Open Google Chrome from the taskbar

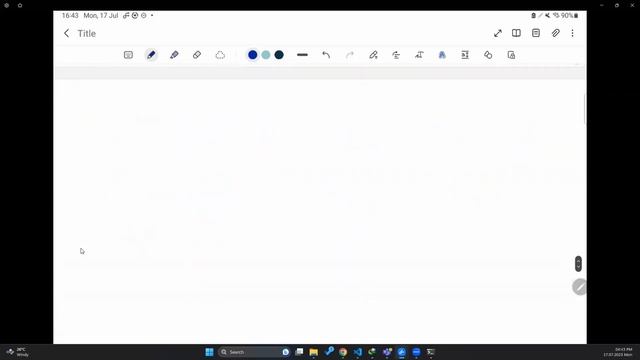[x=343, y=352]
